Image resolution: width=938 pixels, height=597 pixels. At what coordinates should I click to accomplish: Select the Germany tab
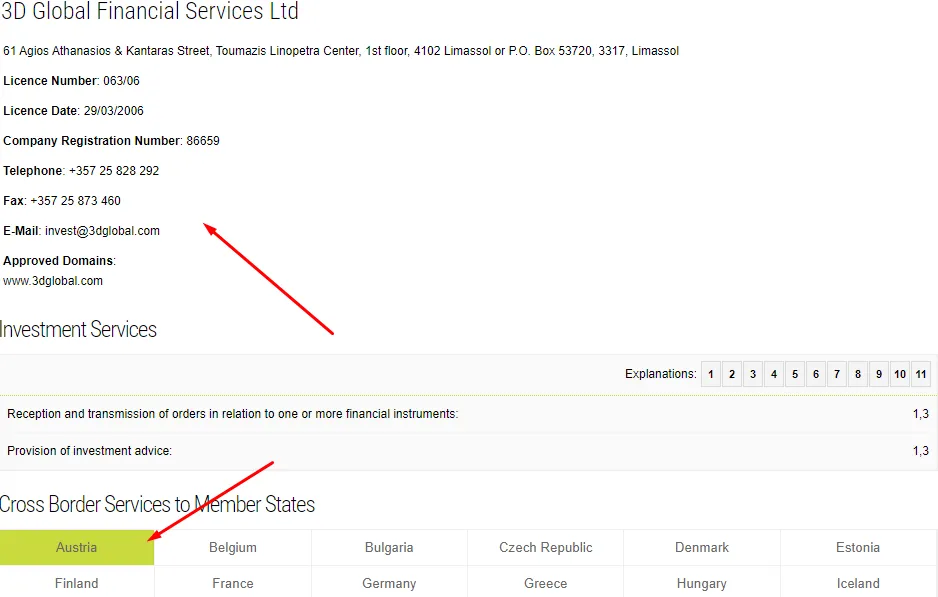pyautogui.click(x=389, y=583)
